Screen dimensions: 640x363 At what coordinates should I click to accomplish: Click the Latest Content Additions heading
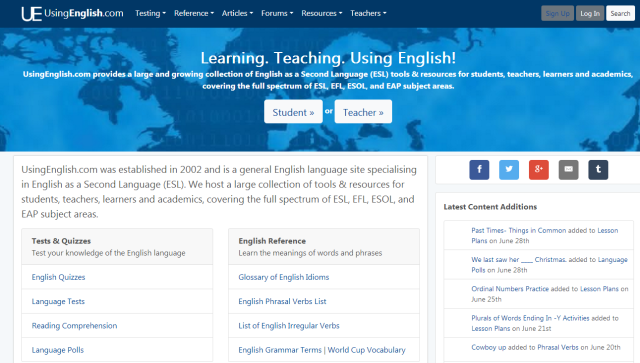point(490,207)
